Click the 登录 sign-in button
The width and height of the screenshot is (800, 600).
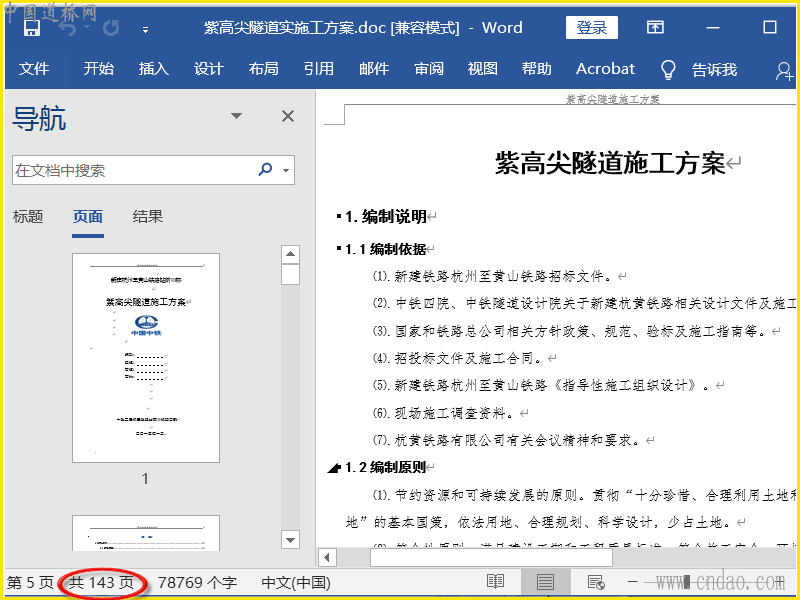coord(591,28)
